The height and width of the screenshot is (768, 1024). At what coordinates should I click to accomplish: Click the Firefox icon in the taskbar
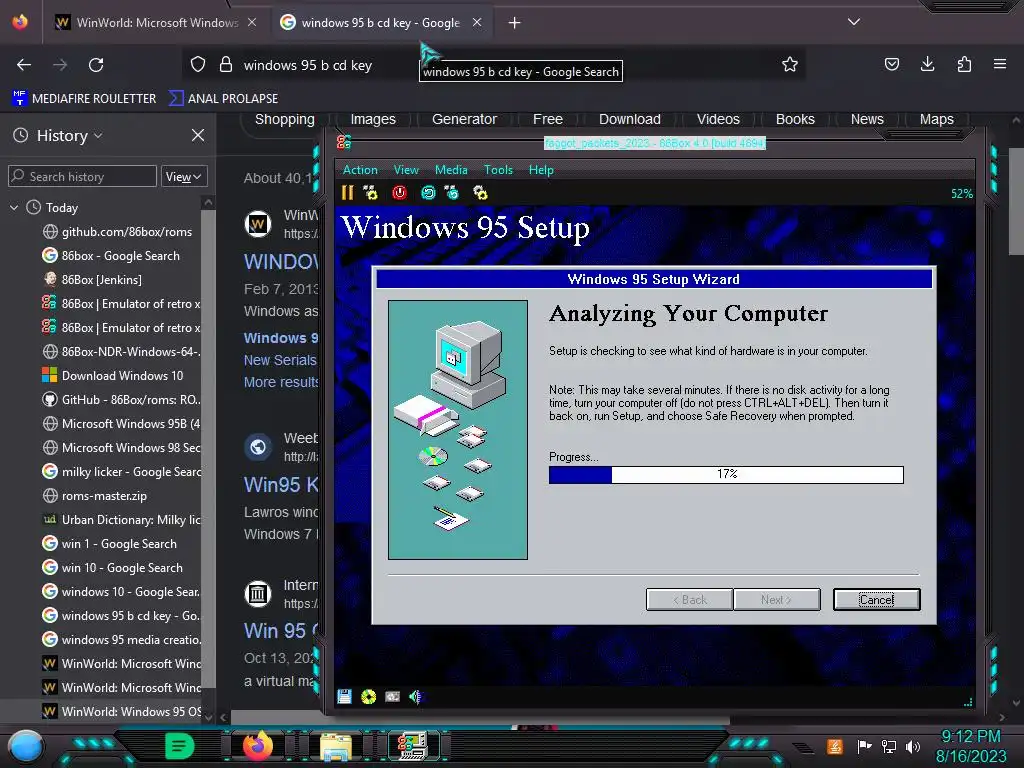click(x=257, y=745)
